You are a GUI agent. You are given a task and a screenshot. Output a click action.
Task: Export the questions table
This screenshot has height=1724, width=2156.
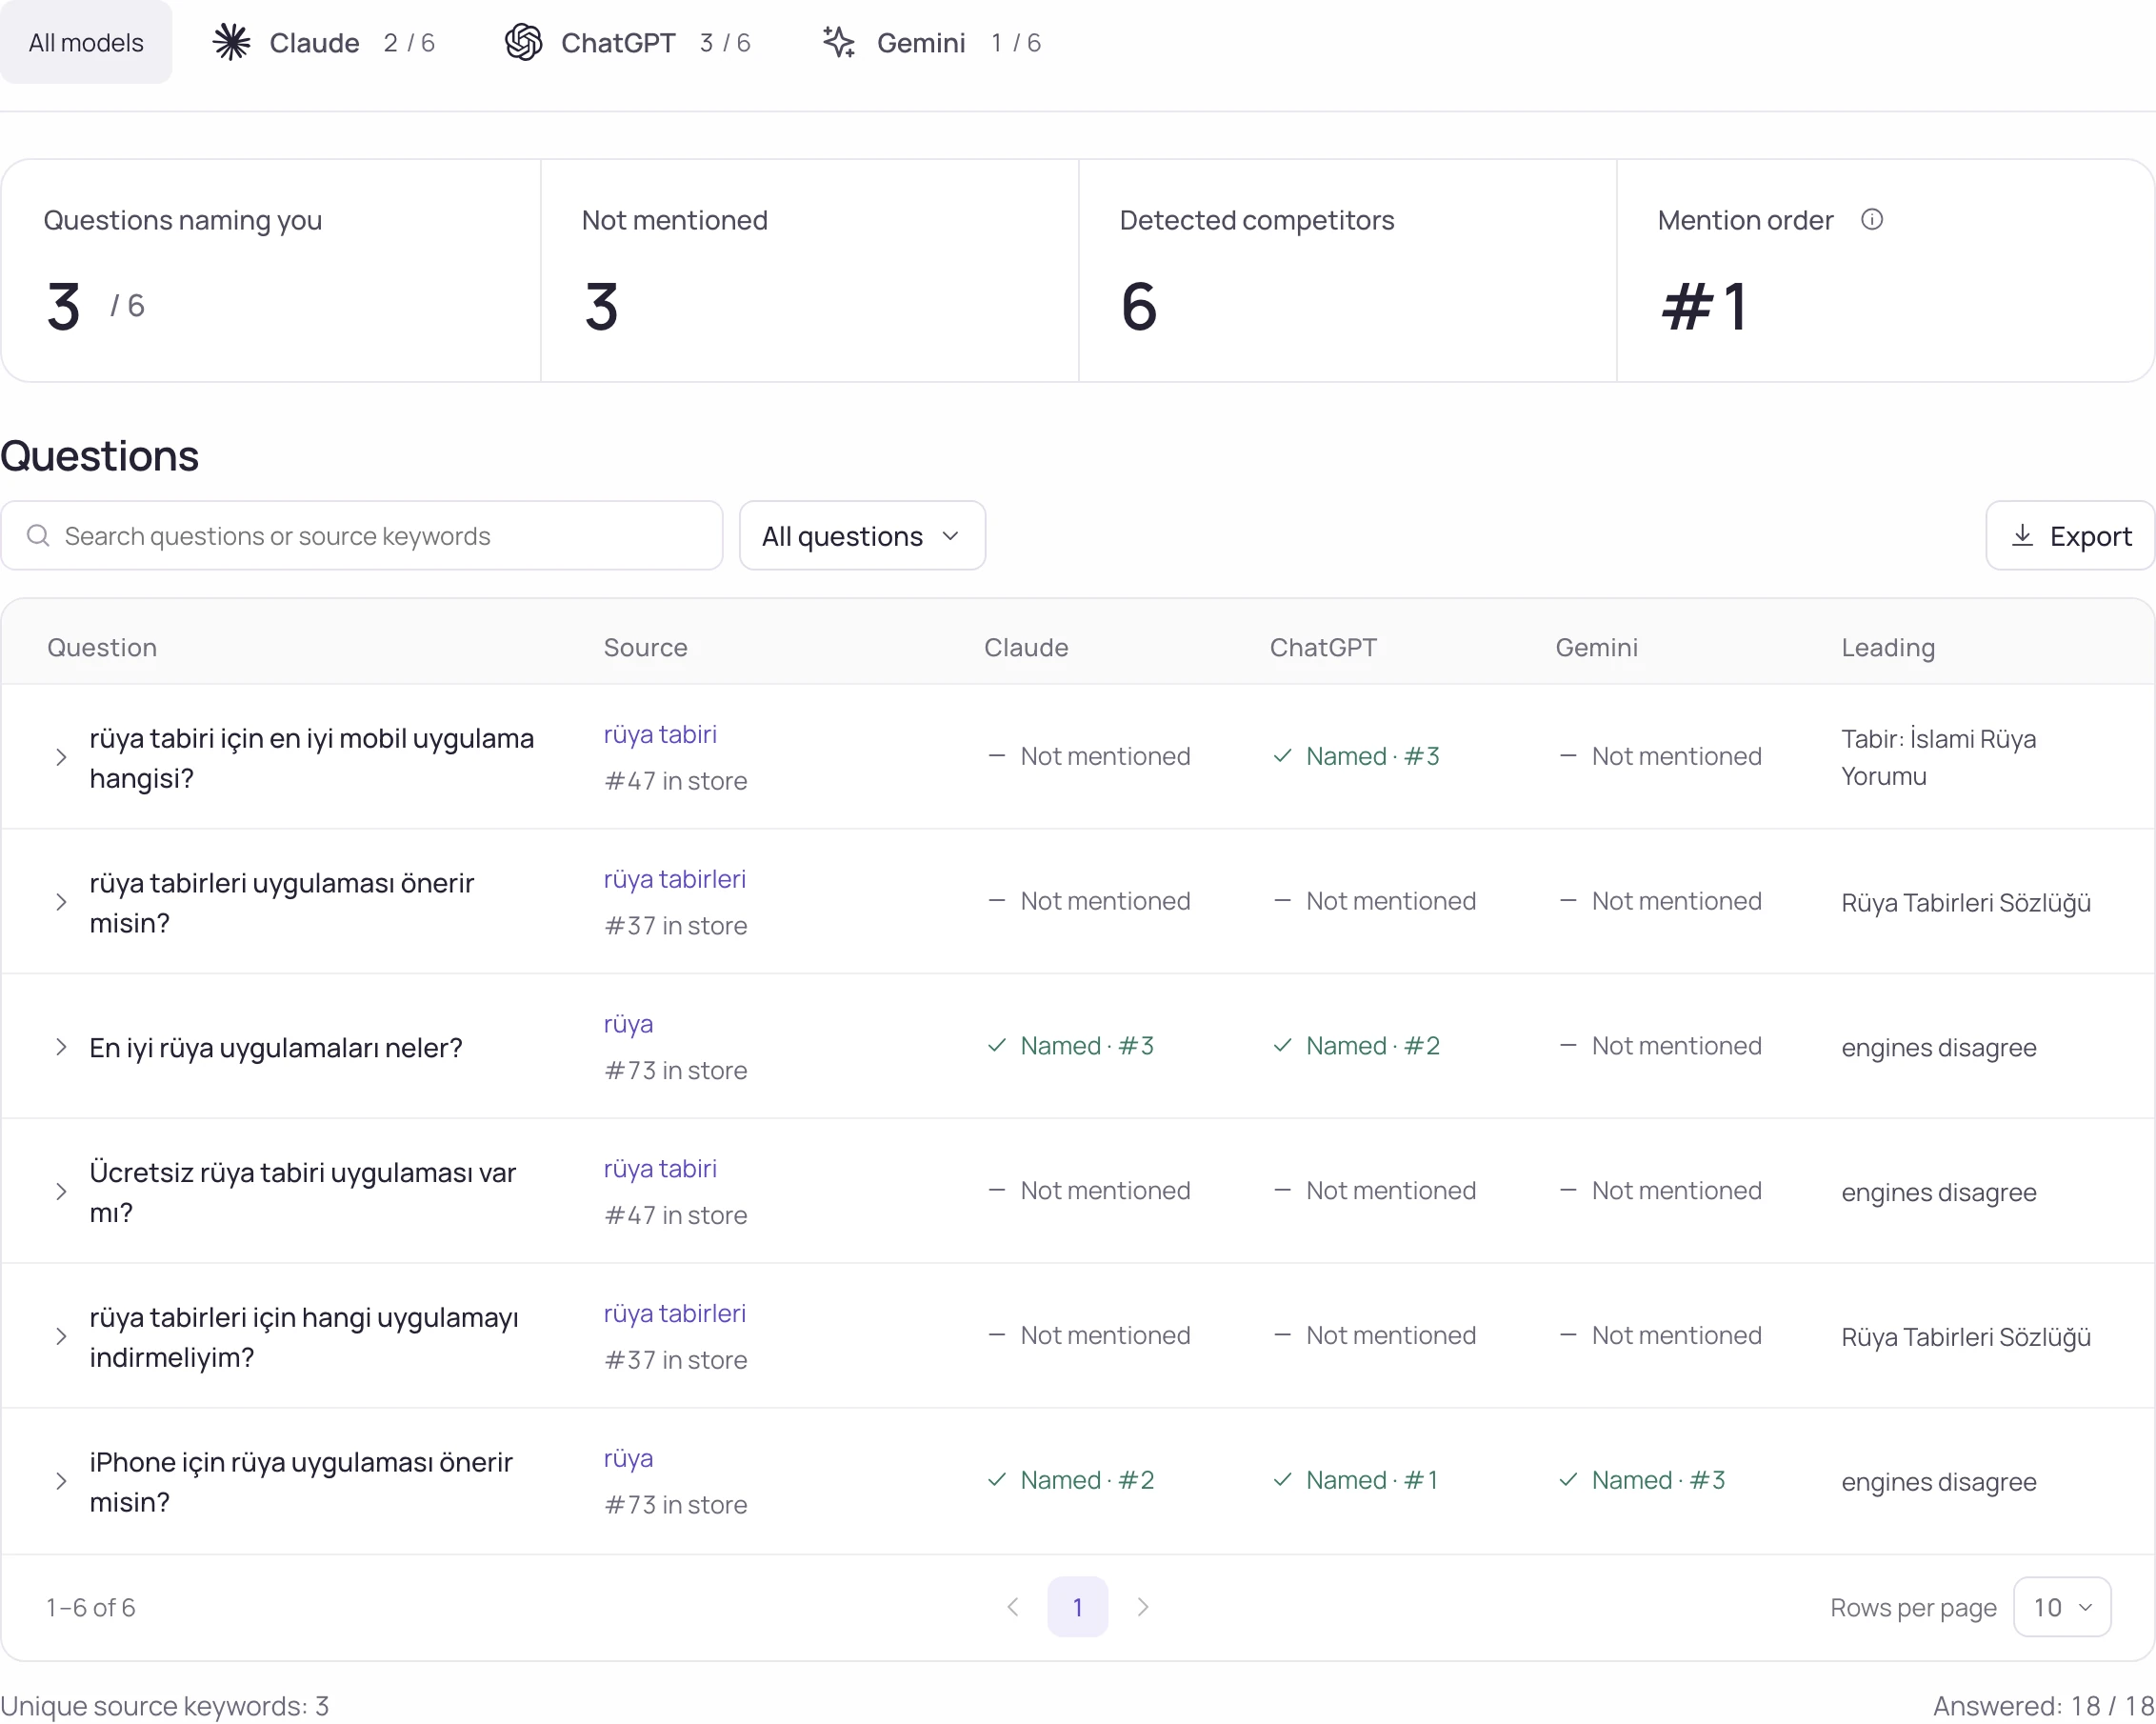[2070, 536]
